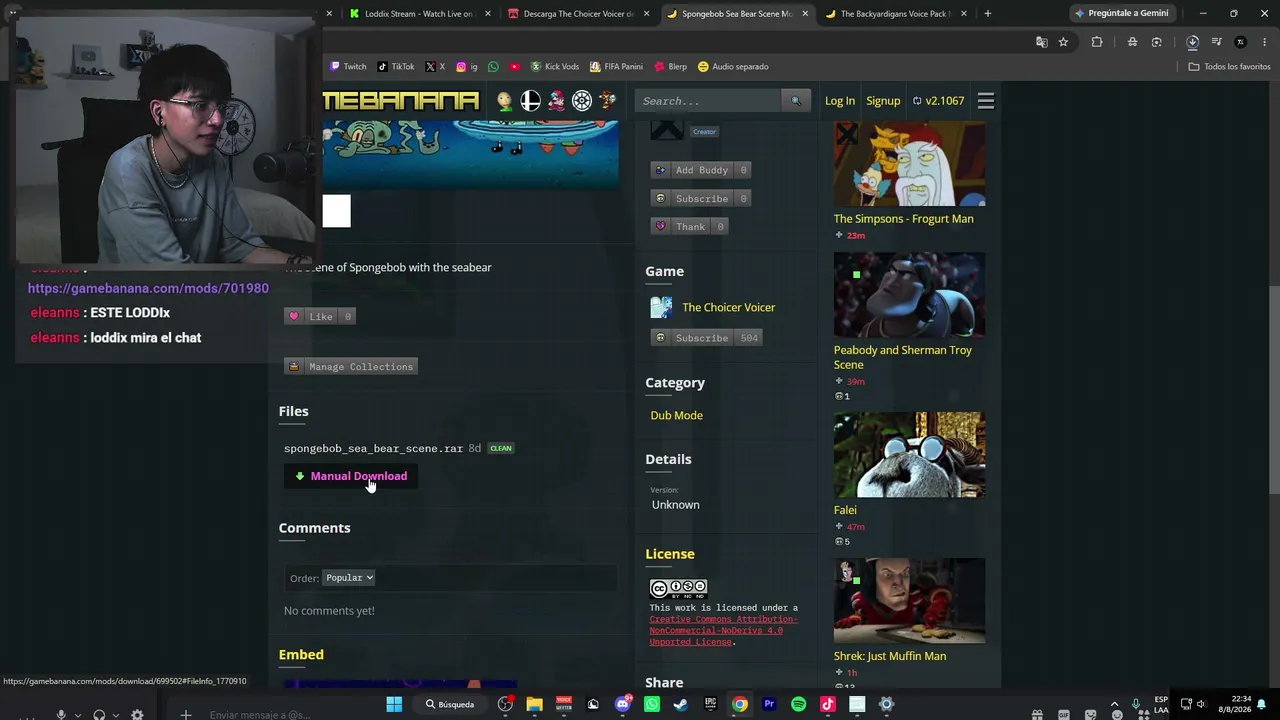
Task: Click the taskbar Búsqueda search box
Action: click(x=450, y=704)
